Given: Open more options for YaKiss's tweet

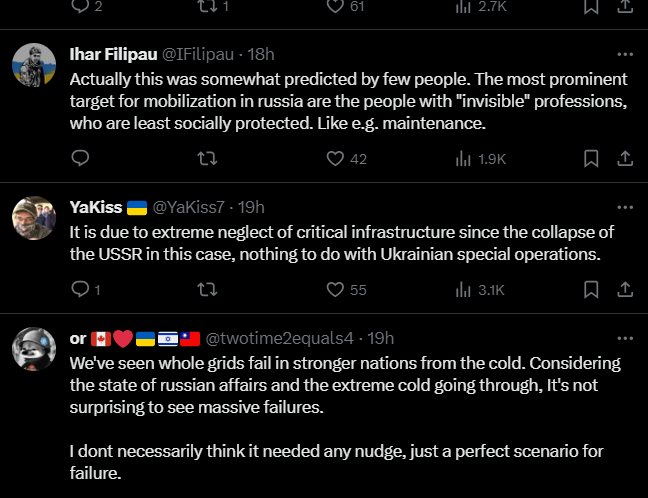Looking at the screenshot, I should pos(625,207).
